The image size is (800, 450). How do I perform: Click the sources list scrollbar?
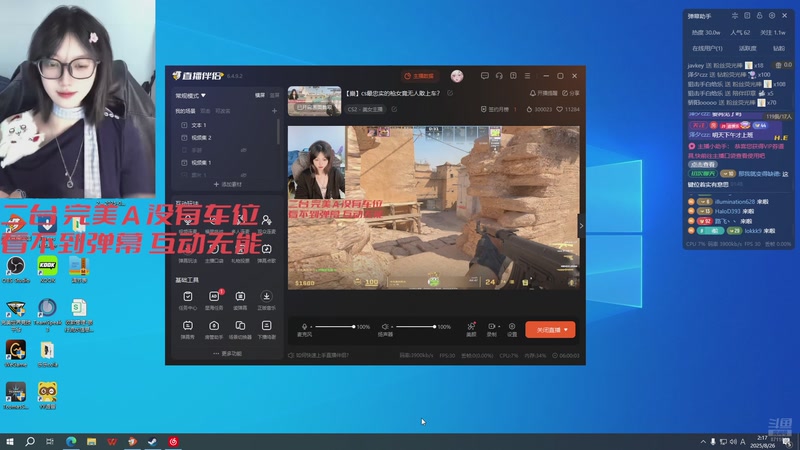[279, 132]
